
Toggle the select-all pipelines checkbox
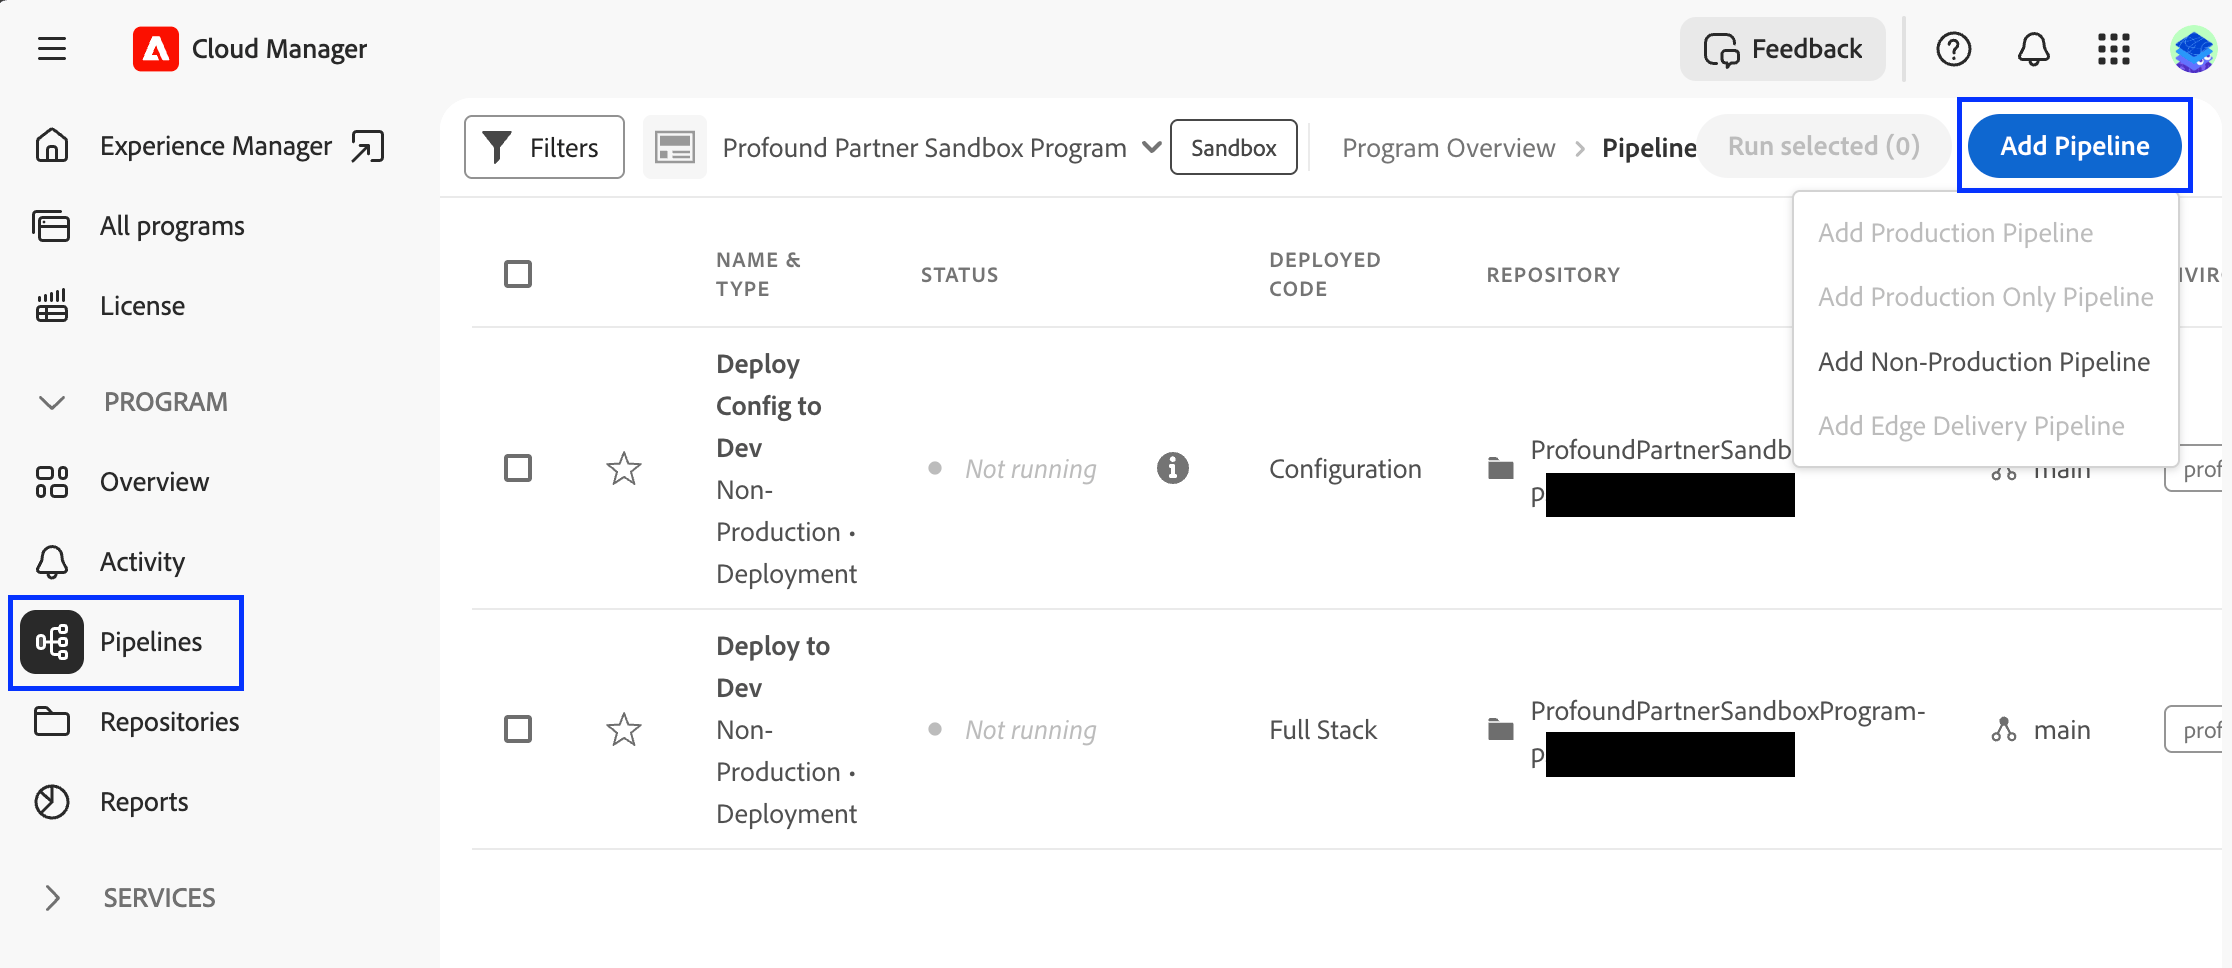(x=518, y=274)
